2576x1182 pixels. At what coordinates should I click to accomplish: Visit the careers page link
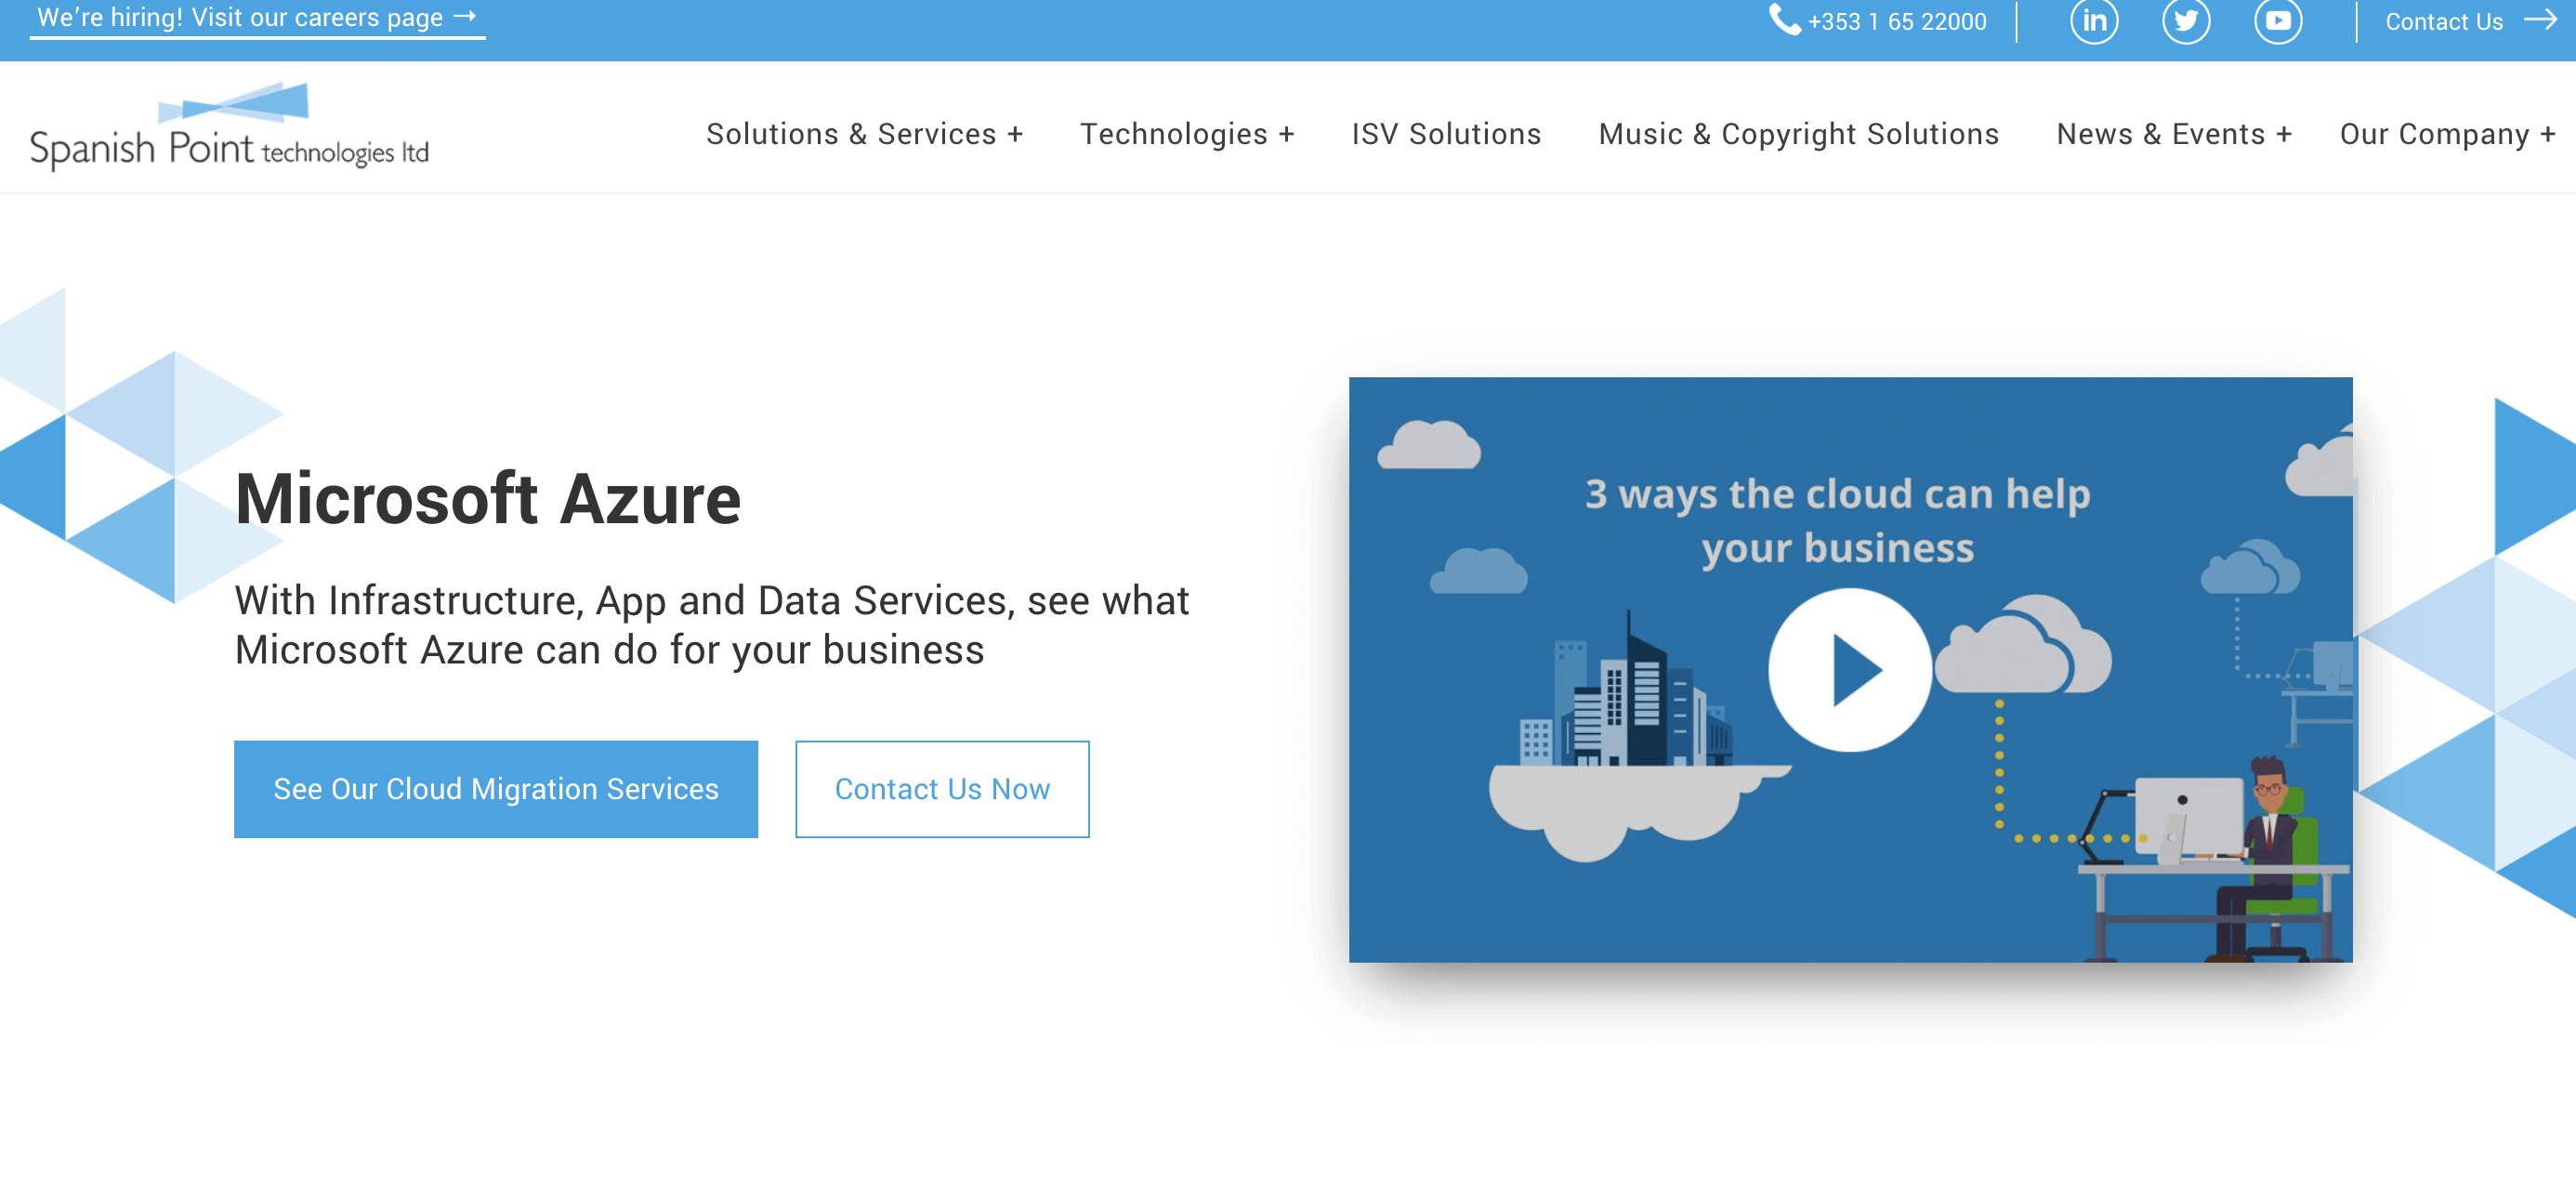click(x=257, y=19)
